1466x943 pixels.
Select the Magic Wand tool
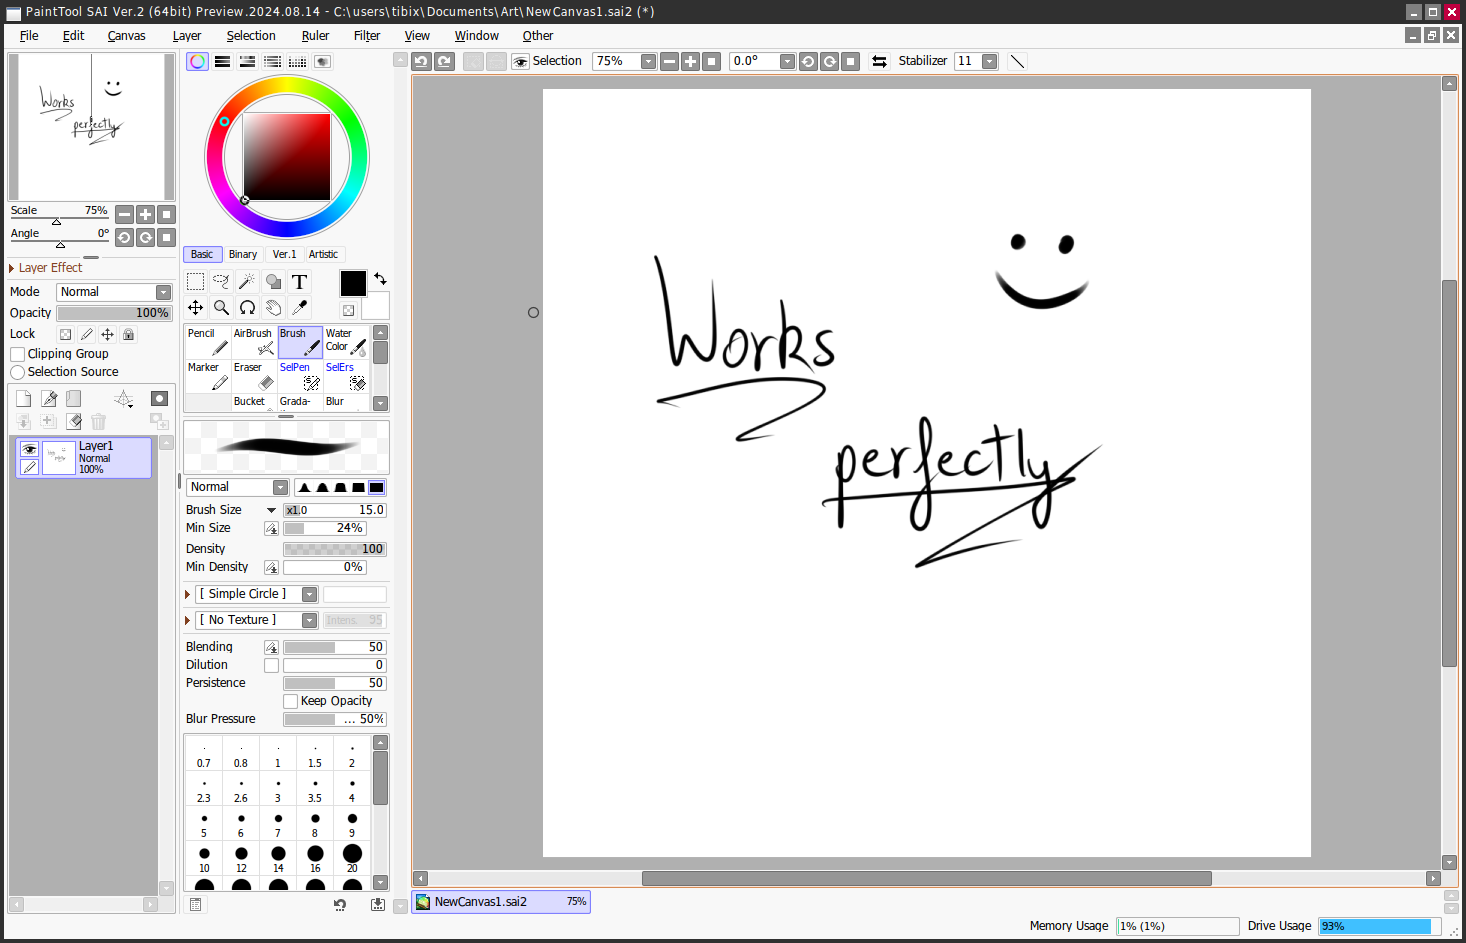coord(247,282)
